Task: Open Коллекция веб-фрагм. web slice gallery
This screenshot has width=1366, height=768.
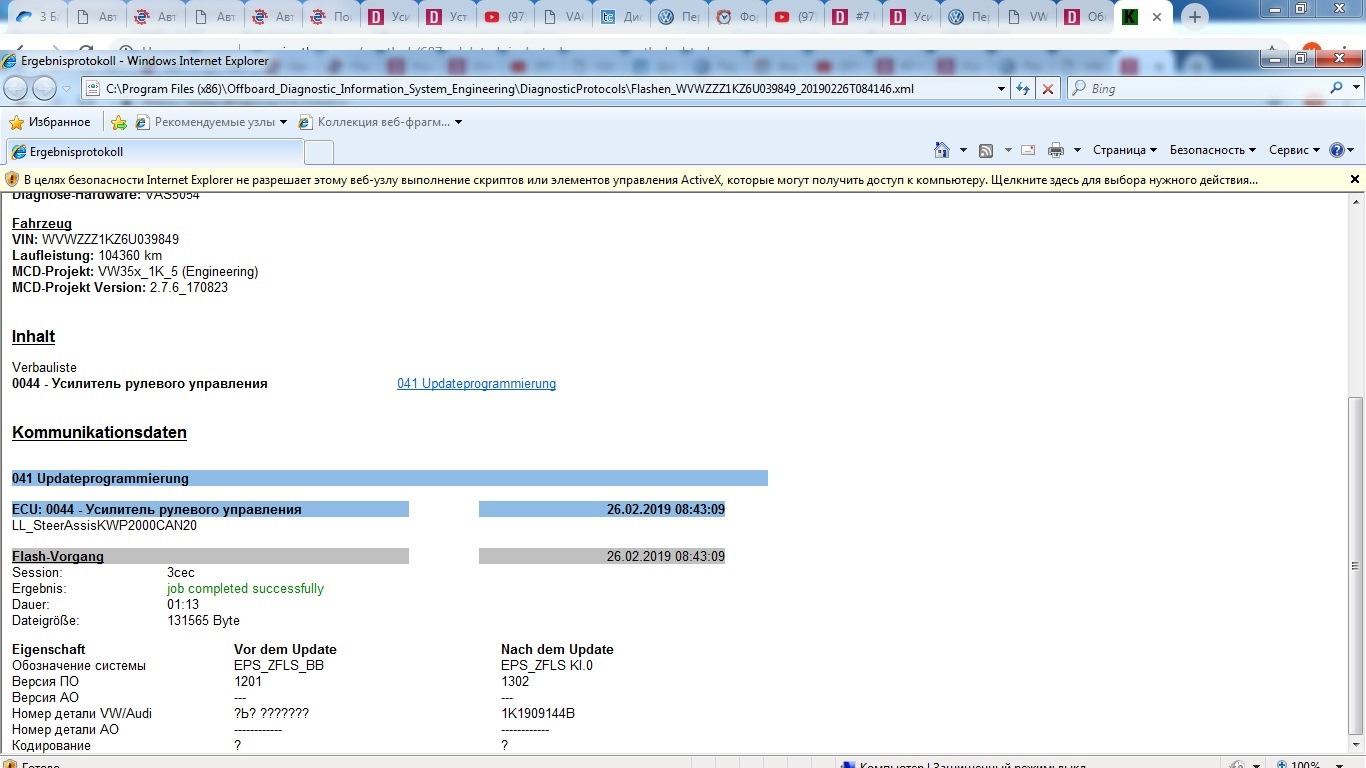Action: point(381,122)
